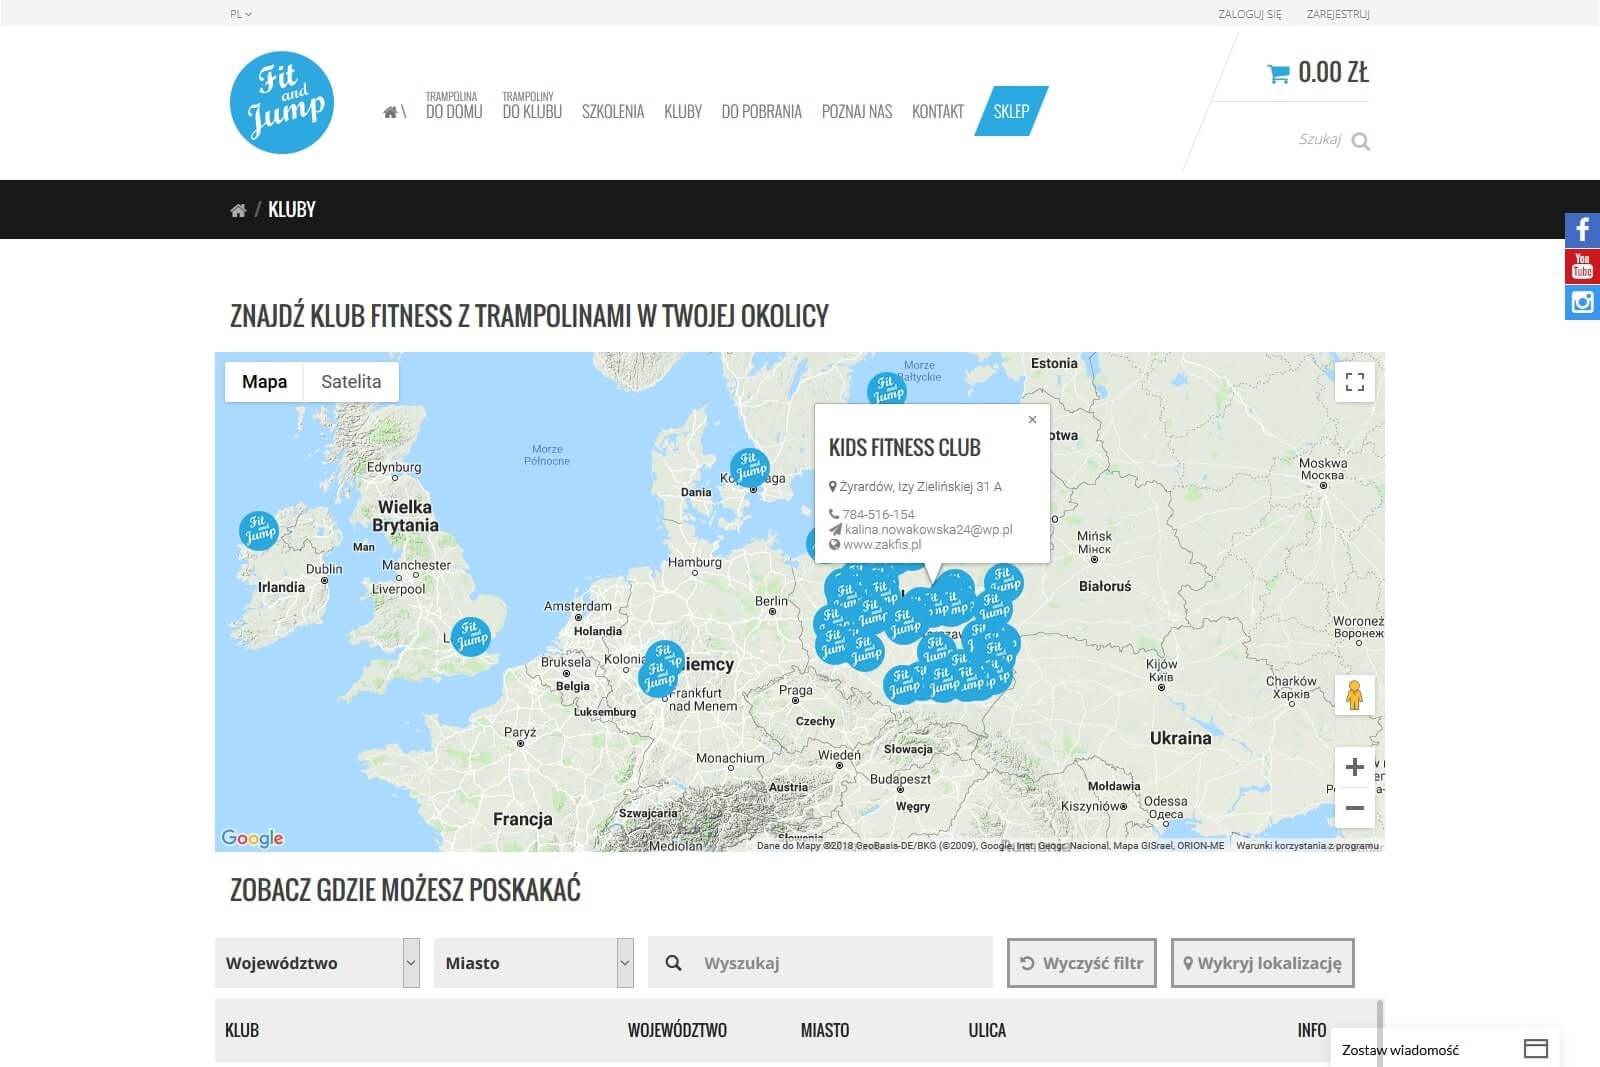This screenshot has height=1067, width=1600.
Task: Switch map to Satelita view
Action: pyautogui.click(x=350, y=382)
